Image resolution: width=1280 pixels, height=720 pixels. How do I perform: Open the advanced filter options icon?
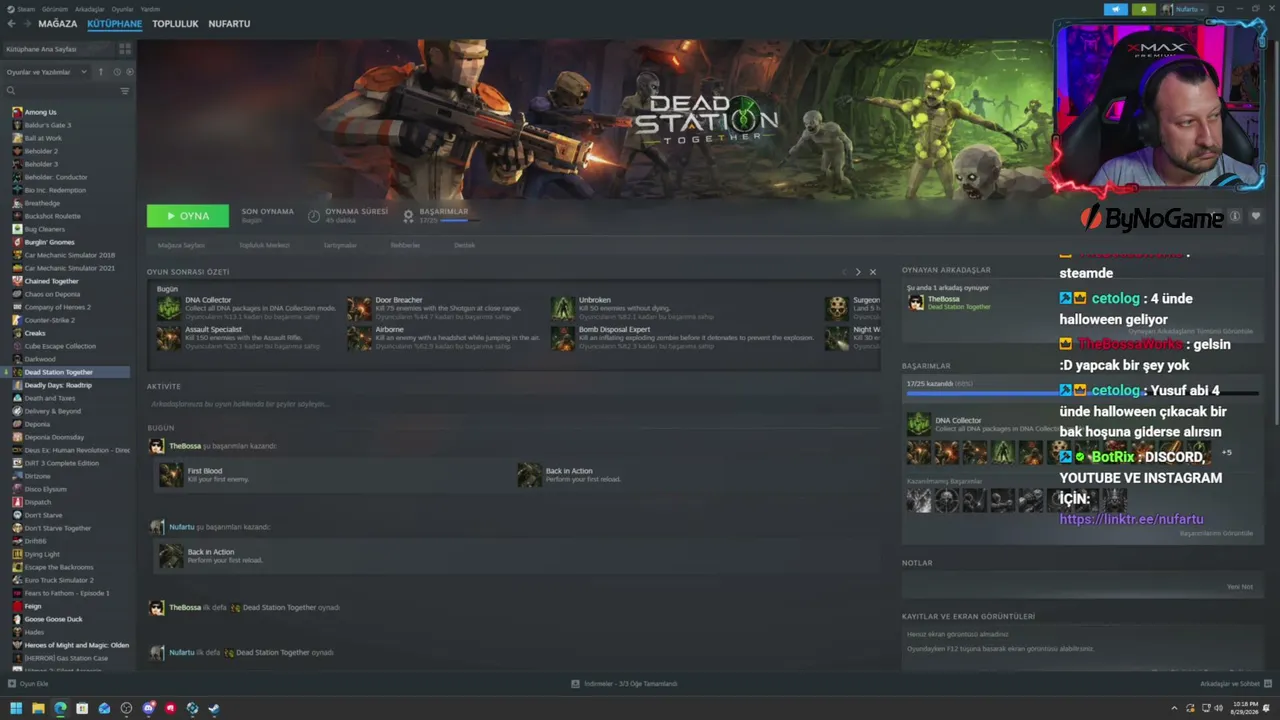pos(125,91)
